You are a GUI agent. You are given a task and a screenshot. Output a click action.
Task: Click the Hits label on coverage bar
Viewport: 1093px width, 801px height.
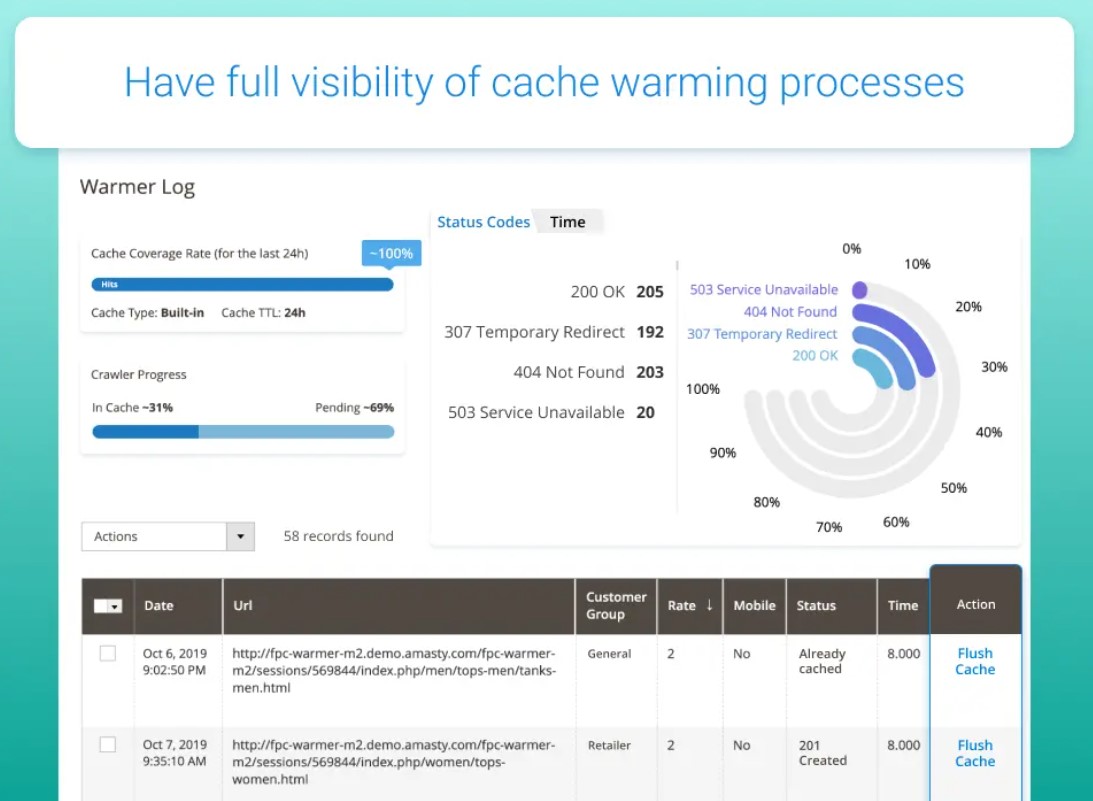(109, 285)
